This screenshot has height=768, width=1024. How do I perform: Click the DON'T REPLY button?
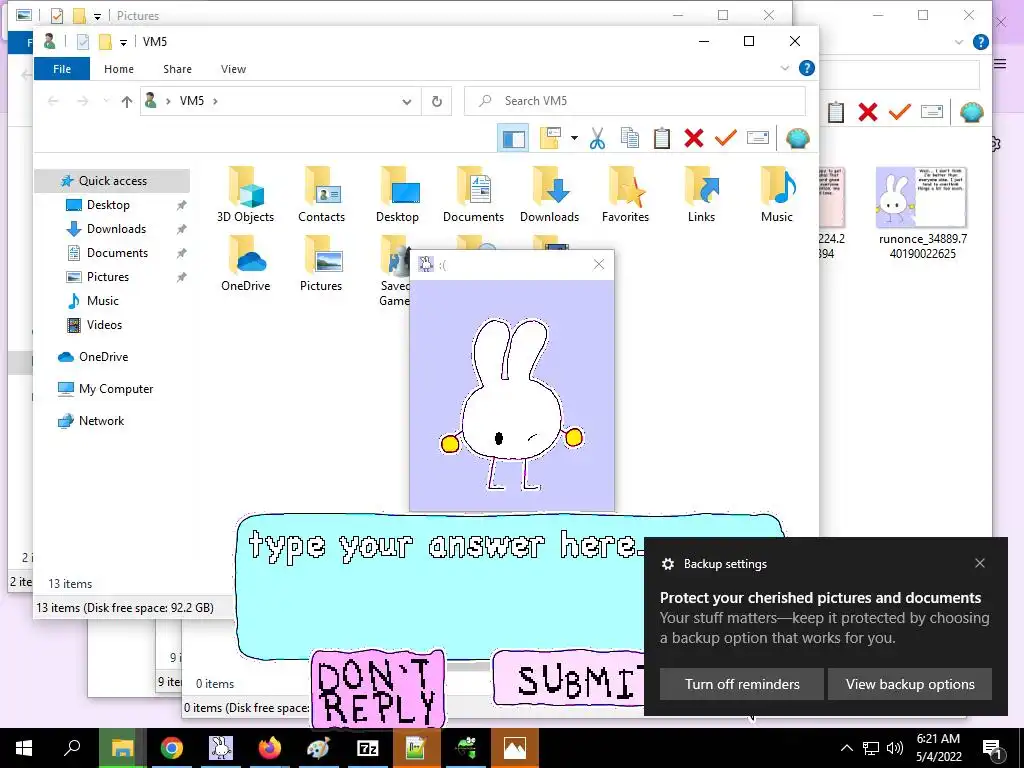(379, 690)
